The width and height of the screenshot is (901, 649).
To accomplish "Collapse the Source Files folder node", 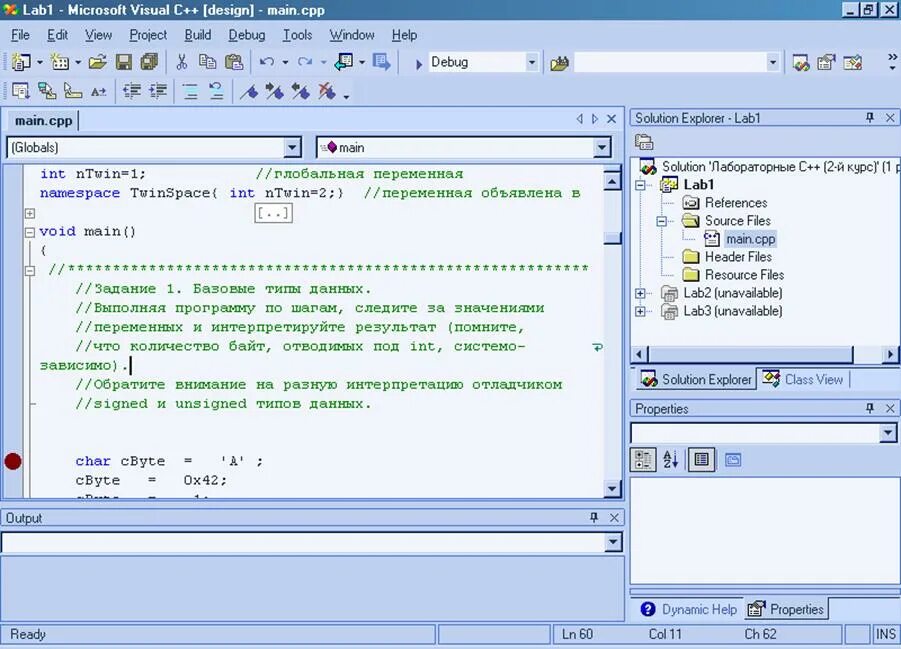I will pyautogui.click(x=662, y=221).
